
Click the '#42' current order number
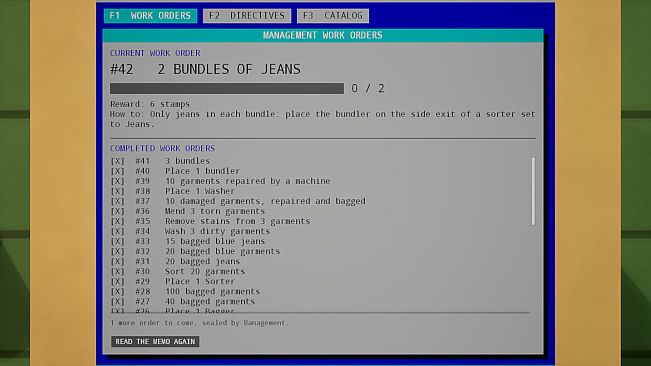(x=122, y=69)
